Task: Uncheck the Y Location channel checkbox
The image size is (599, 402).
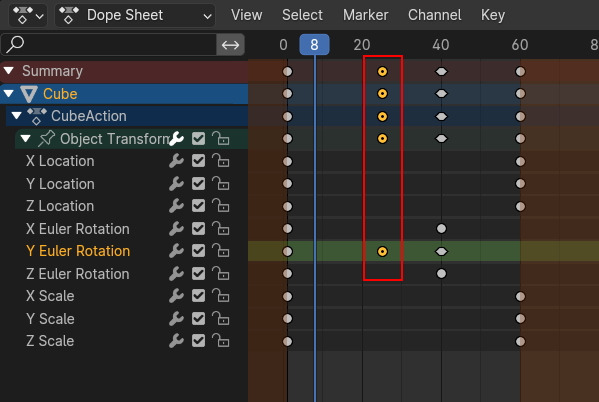Action: (x=198, y=183)
